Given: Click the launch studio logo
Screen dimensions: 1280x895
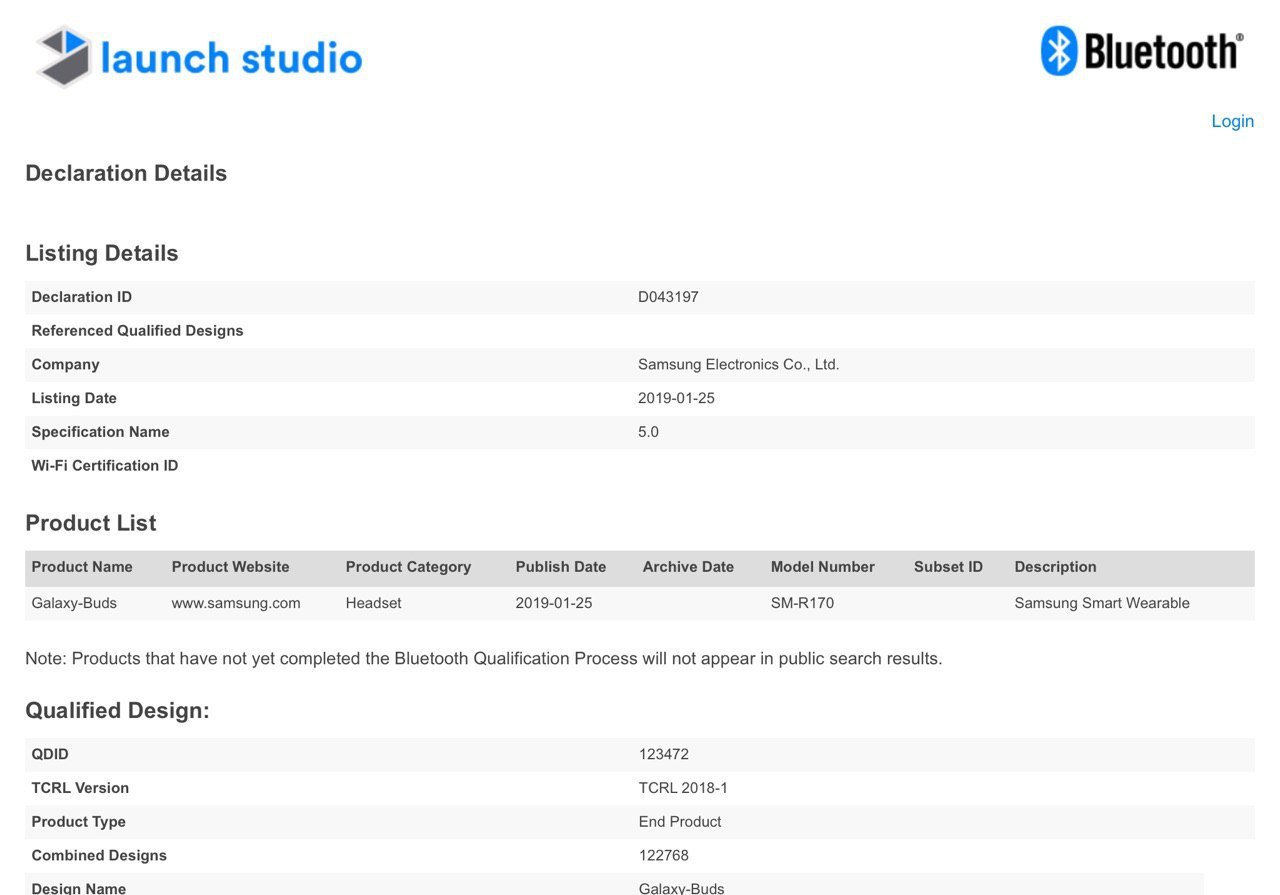Looking at the screenshot, I should [199, 57].
